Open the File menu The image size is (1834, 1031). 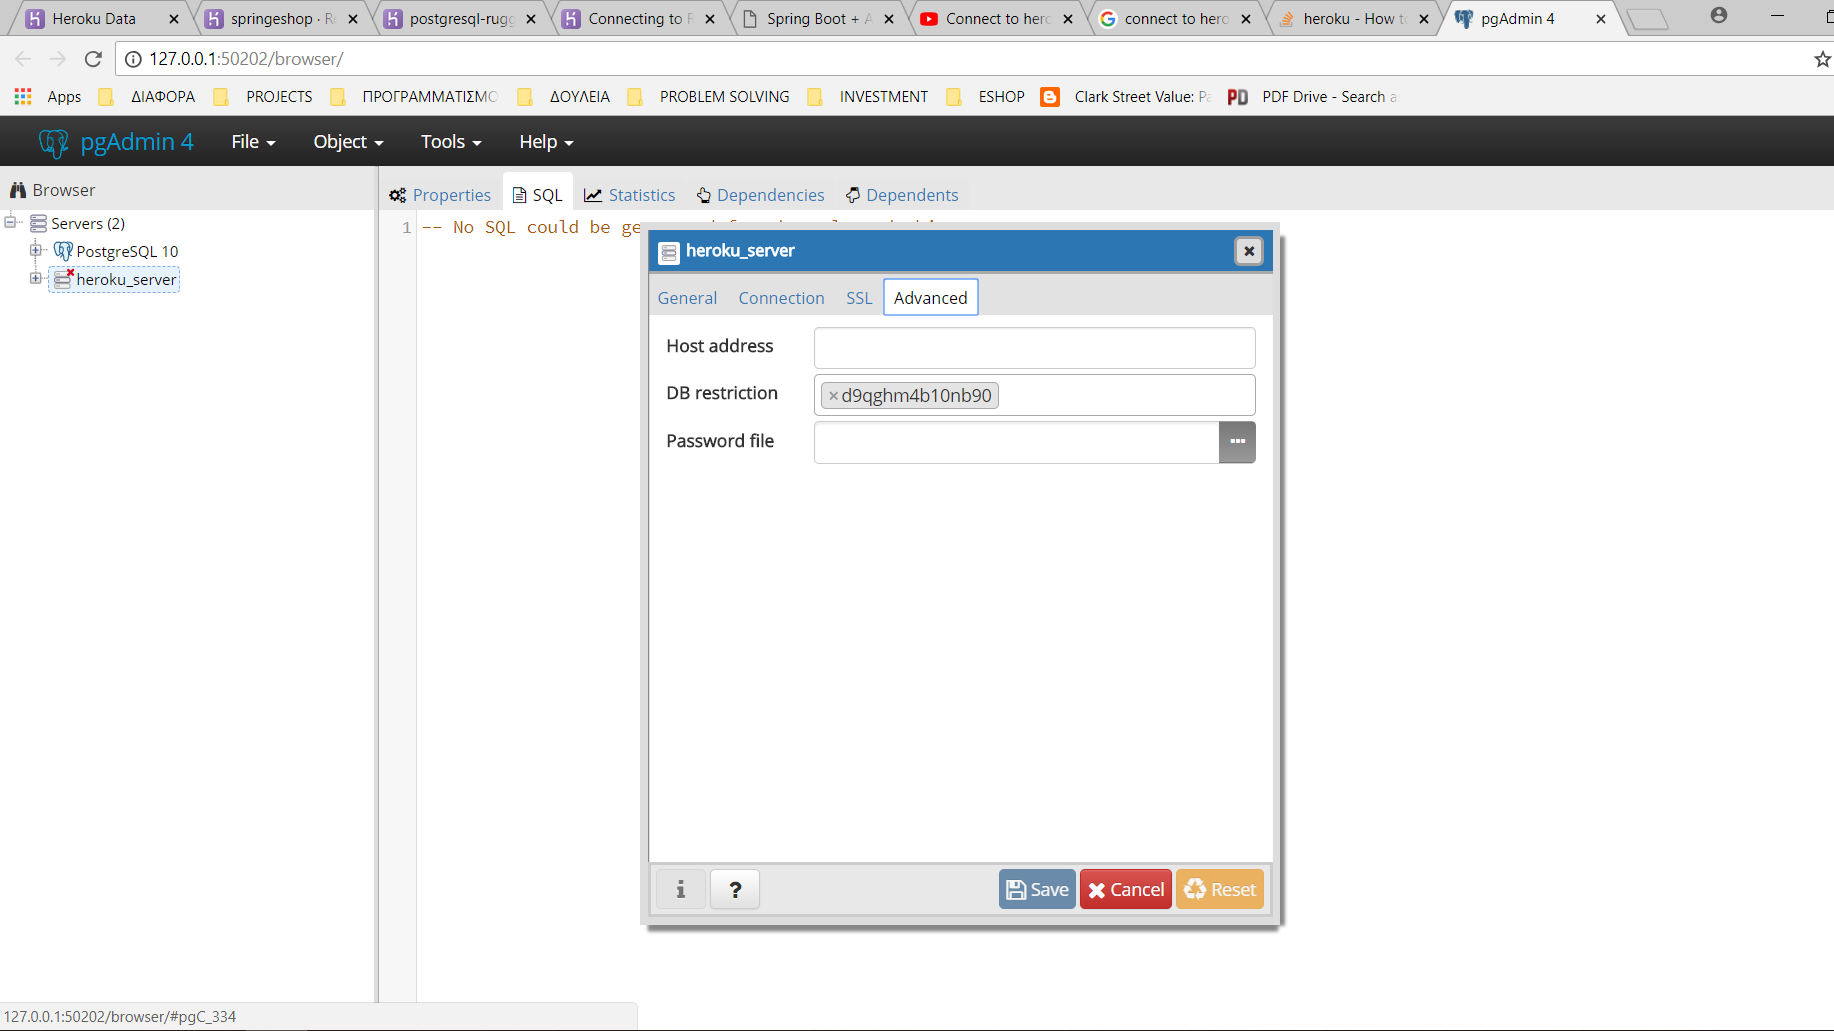(253, 142)
